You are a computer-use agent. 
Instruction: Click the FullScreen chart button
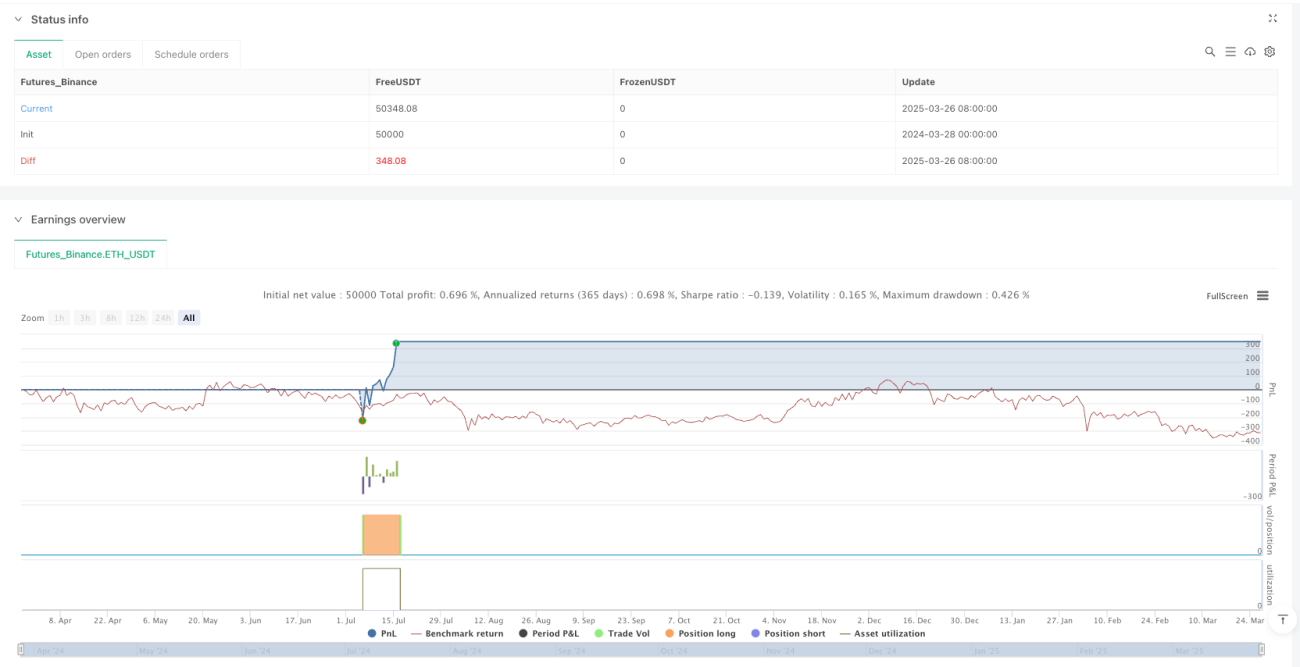1227,296
